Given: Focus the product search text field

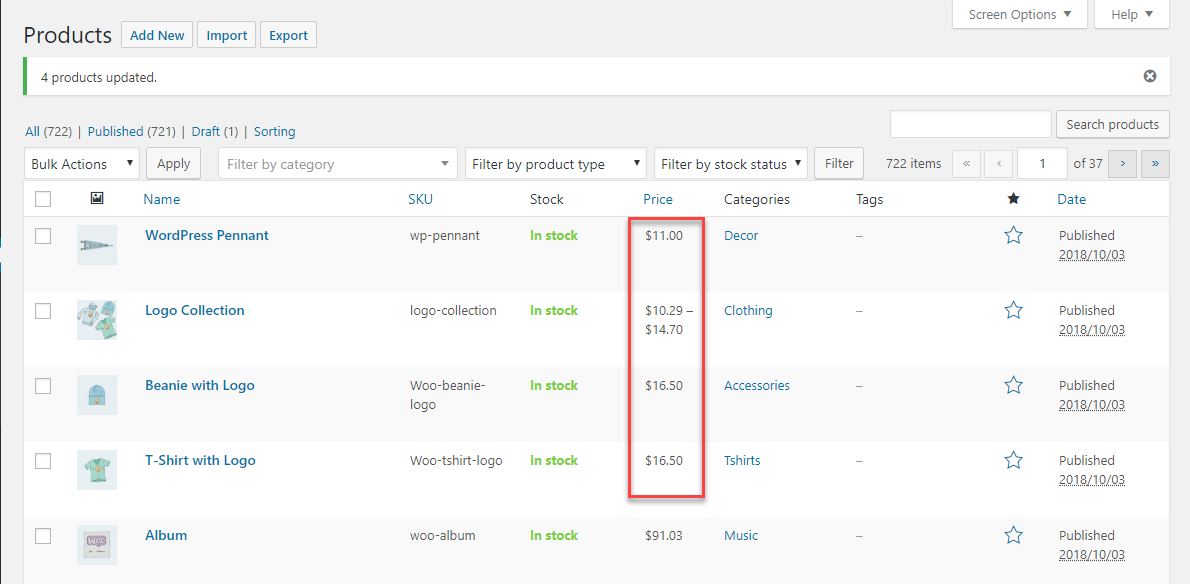Looking at the screenshot, I should pyautogui.click(x=971, y=124).
